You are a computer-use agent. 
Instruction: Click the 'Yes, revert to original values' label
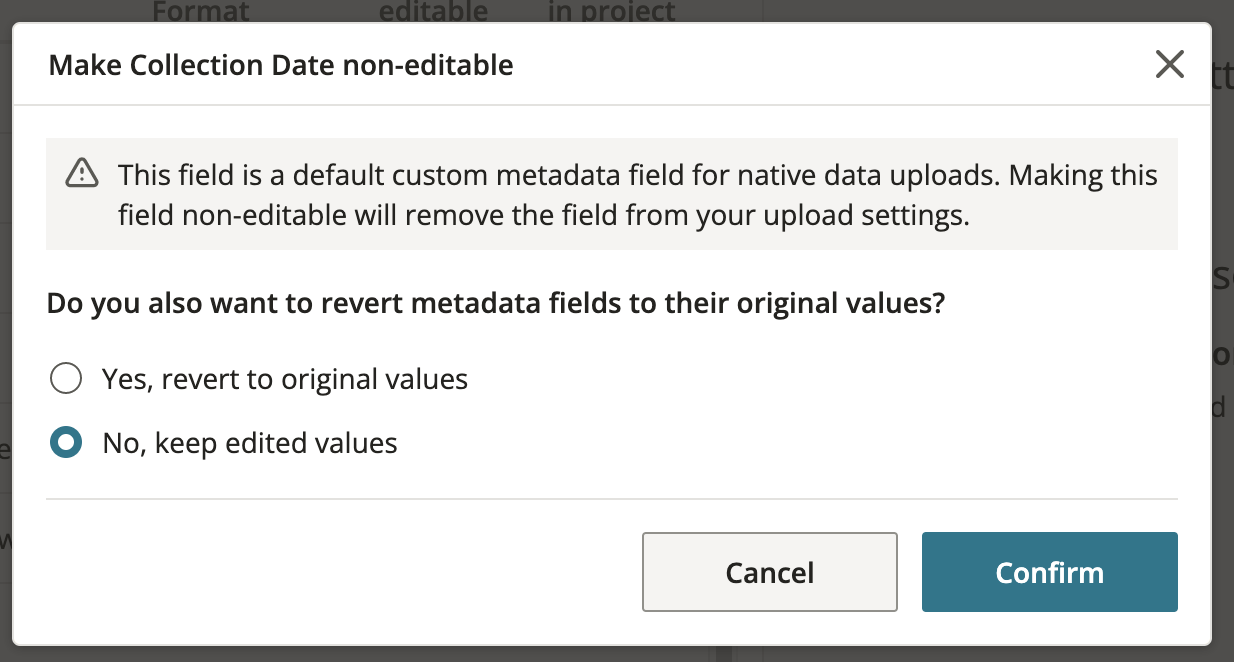(x=285, y=379)
